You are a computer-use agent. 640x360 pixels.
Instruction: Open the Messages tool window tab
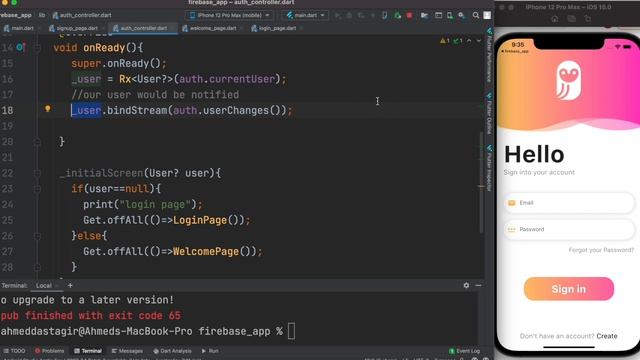coord(127,351)
